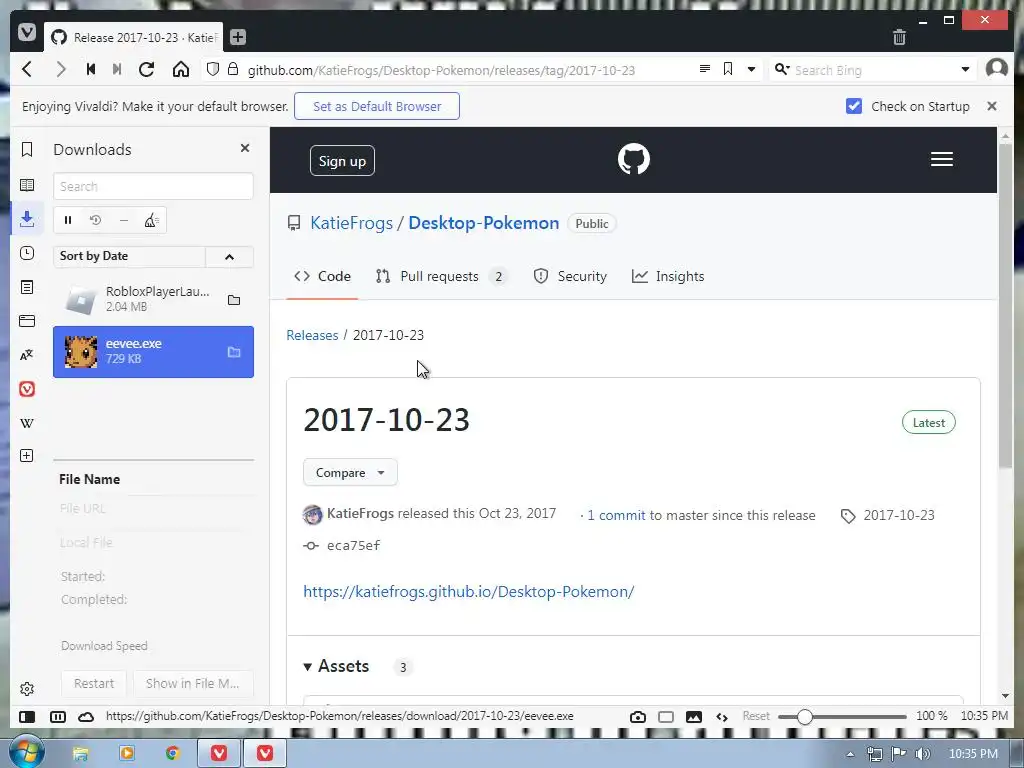The width and height of the screenshot is (1024, 768).
Task: Switch to the Pull requests tab
Action: point(441,276)
